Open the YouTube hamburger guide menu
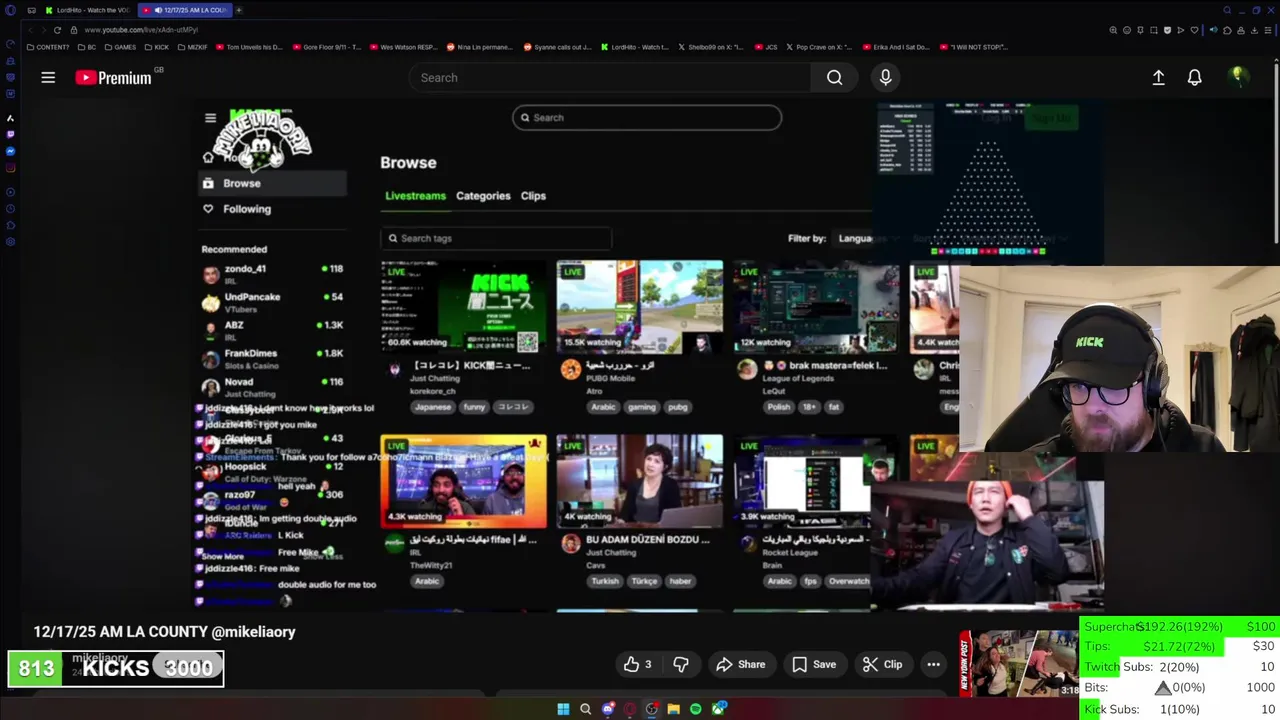Image resolution: width=1280 pixels, height=720 pixels. (48, 77)
